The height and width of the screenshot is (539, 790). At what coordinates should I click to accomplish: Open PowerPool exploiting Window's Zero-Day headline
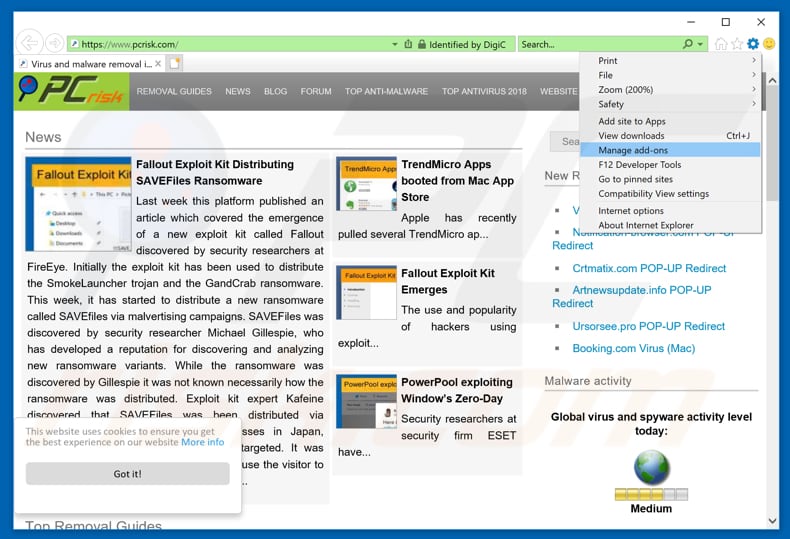tap(456, 390)
